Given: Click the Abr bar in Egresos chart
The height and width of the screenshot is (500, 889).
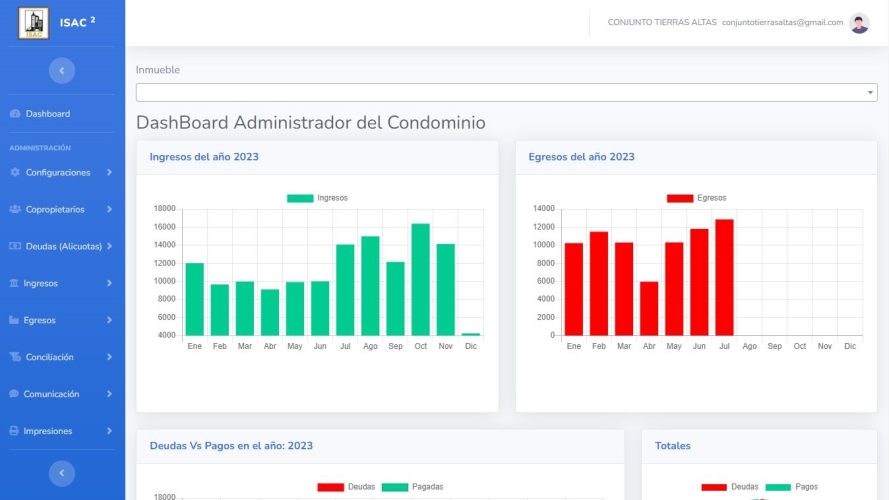Looking at the screenshot, I should click(649, 308).
